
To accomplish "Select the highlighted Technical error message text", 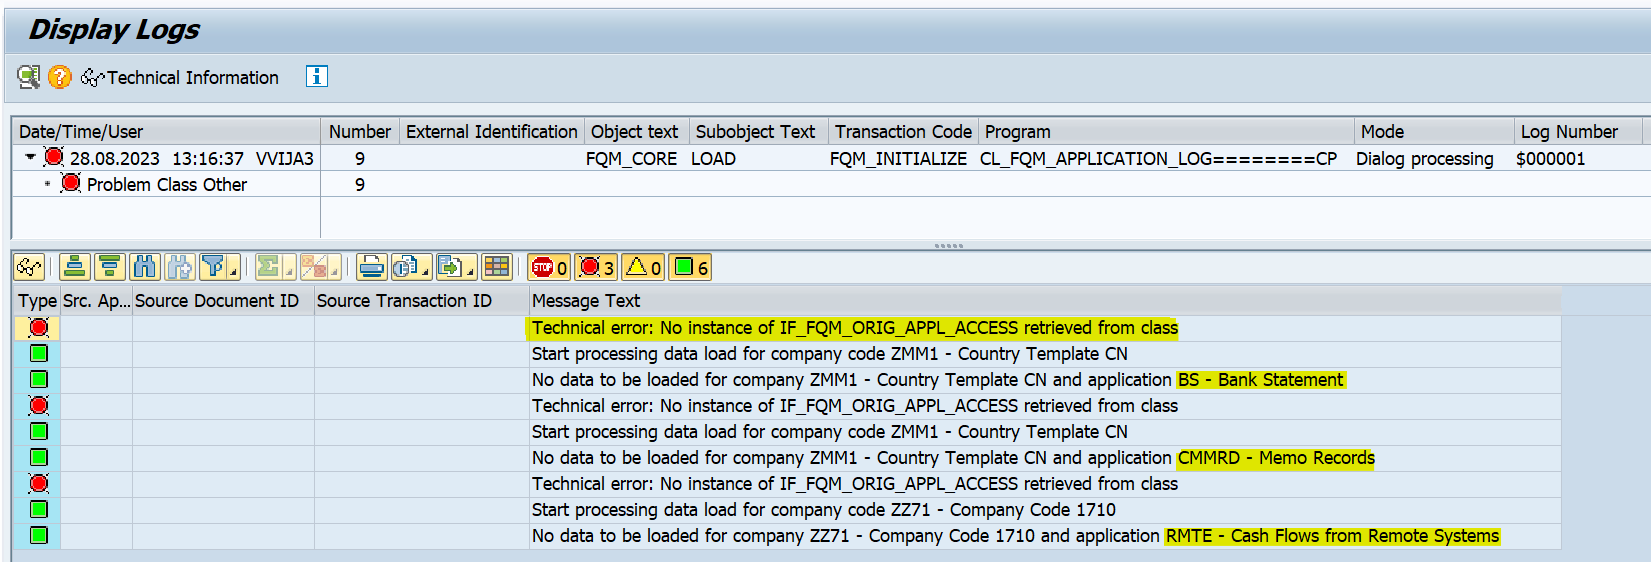I will click(x=855, y=328).
